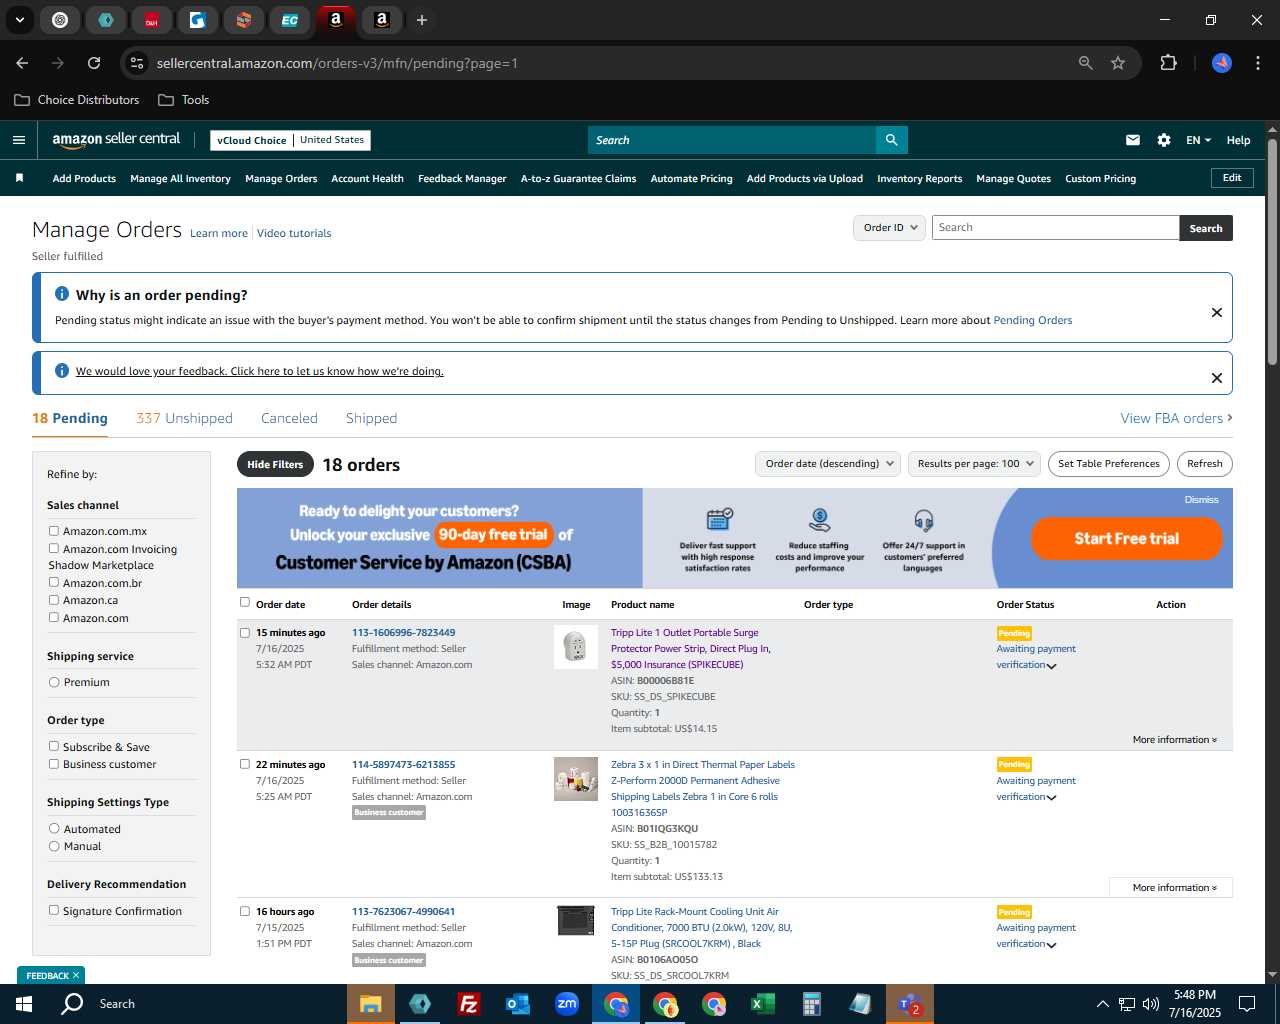
Task: Switch to the Canceled tab
Action: 289,418
